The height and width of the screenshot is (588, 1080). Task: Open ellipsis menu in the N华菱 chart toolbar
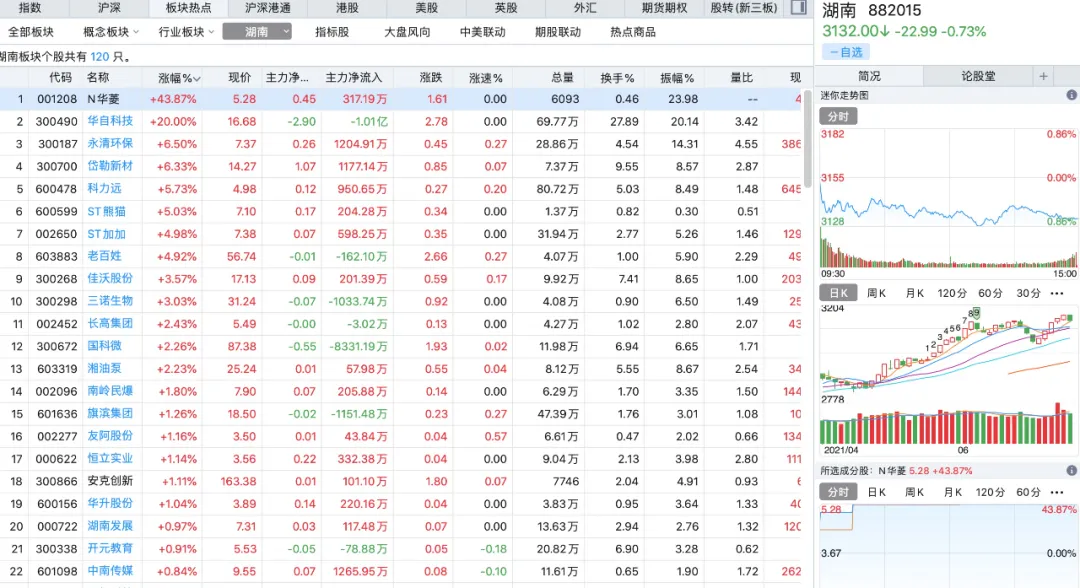coord(1058,492)
